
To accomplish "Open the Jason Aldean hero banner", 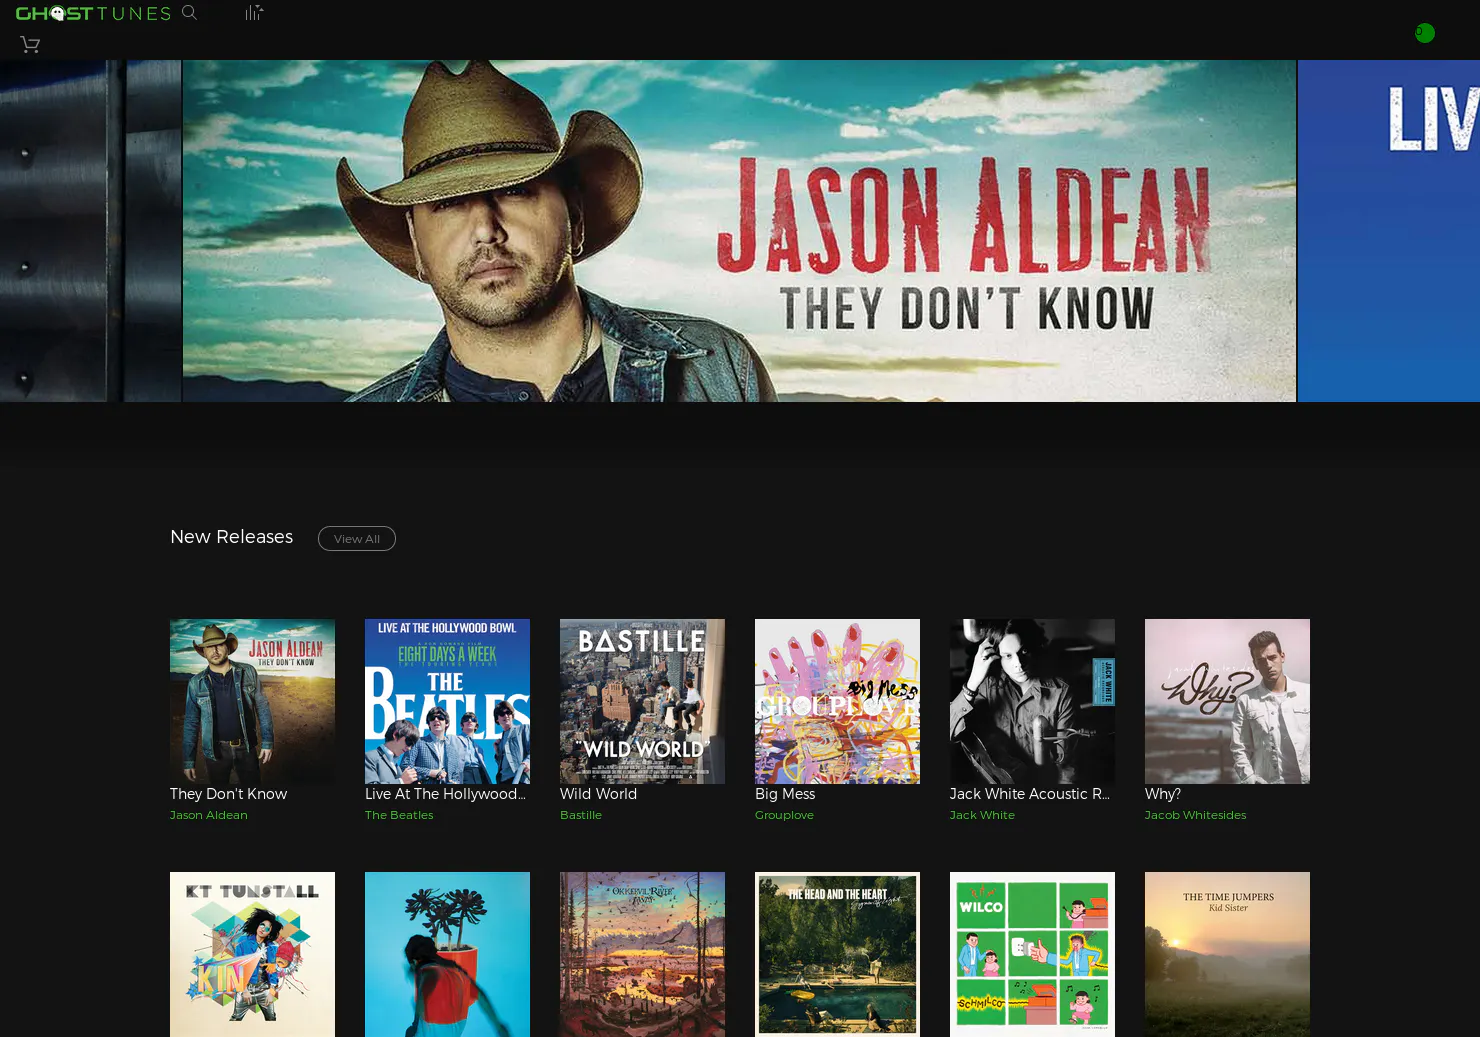I will (x=739, y=231).
